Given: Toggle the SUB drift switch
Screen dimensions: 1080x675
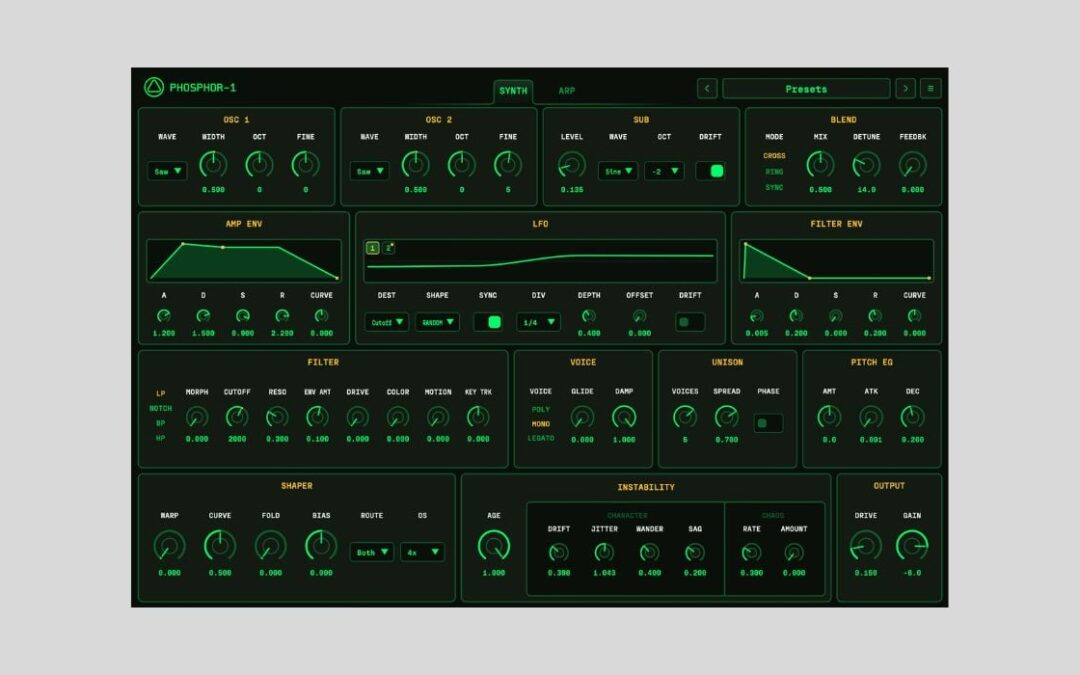Looking at the screenshot, I should tap(710, 171).
